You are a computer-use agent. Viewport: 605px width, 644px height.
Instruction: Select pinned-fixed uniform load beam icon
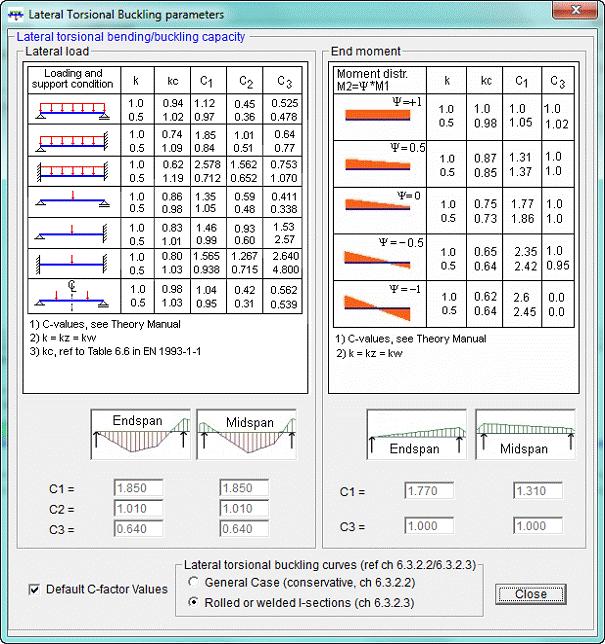pos(72,141)
